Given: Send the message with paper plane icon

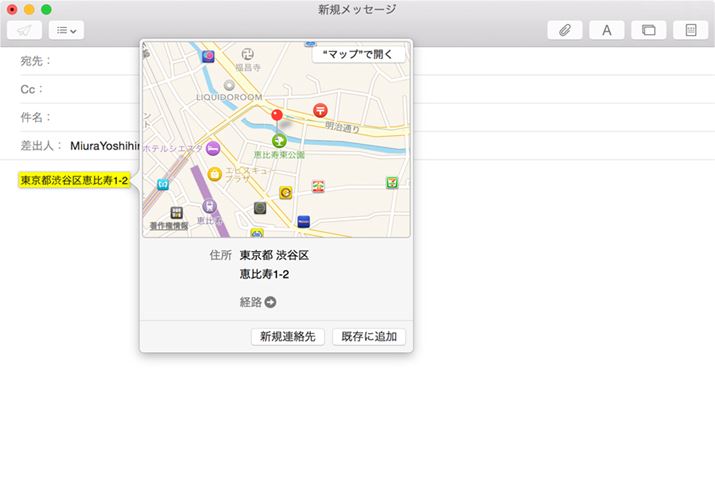Looking at the screenshot, I should click(x=25, y=31).
